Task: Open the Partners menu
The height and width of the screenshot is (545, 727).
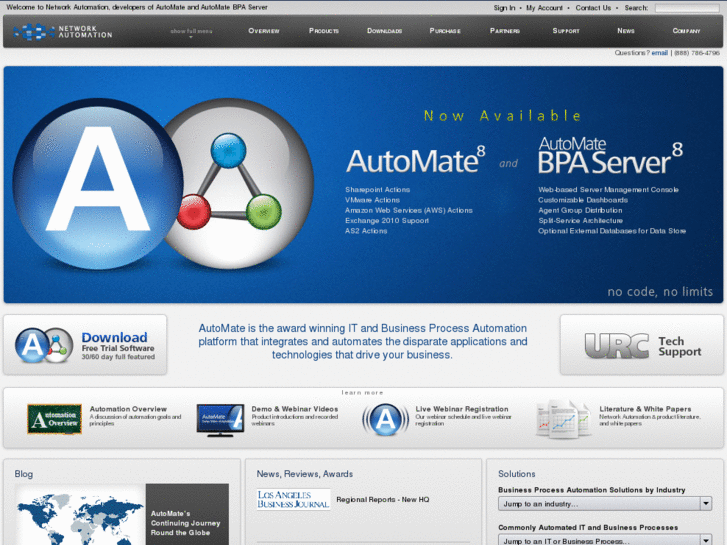Action: (x=504, y=31)
